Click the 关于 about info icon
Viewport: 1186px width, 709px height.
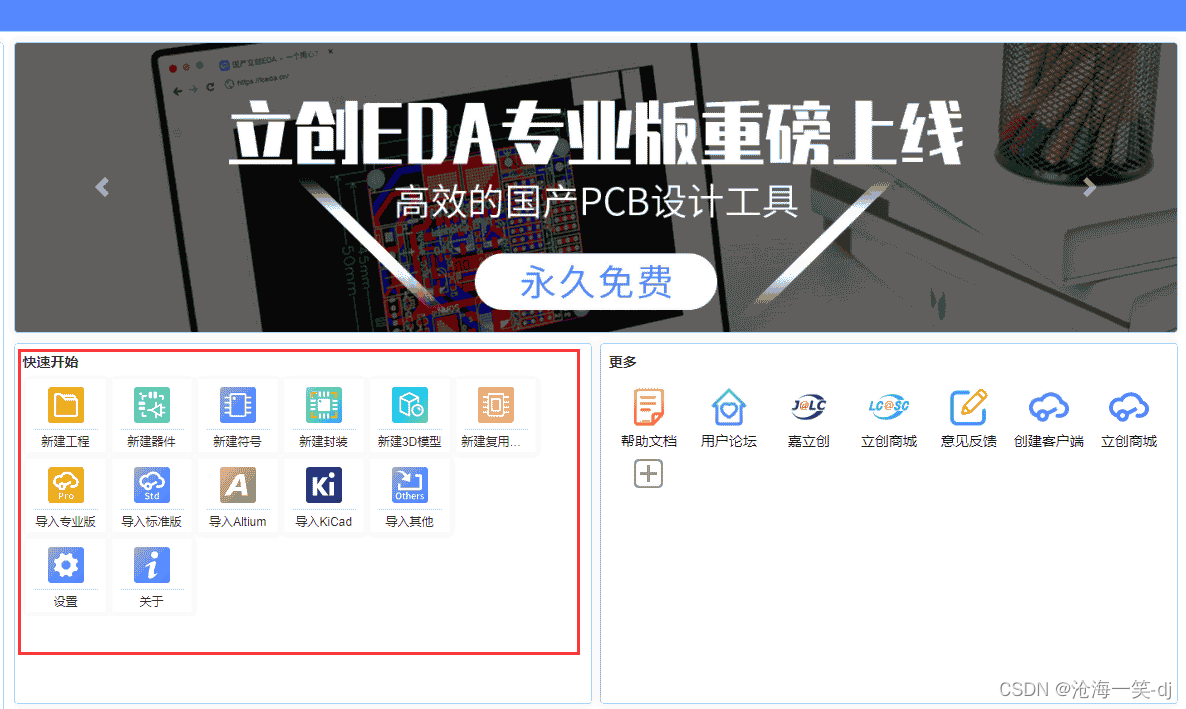(x=151, y=565)
